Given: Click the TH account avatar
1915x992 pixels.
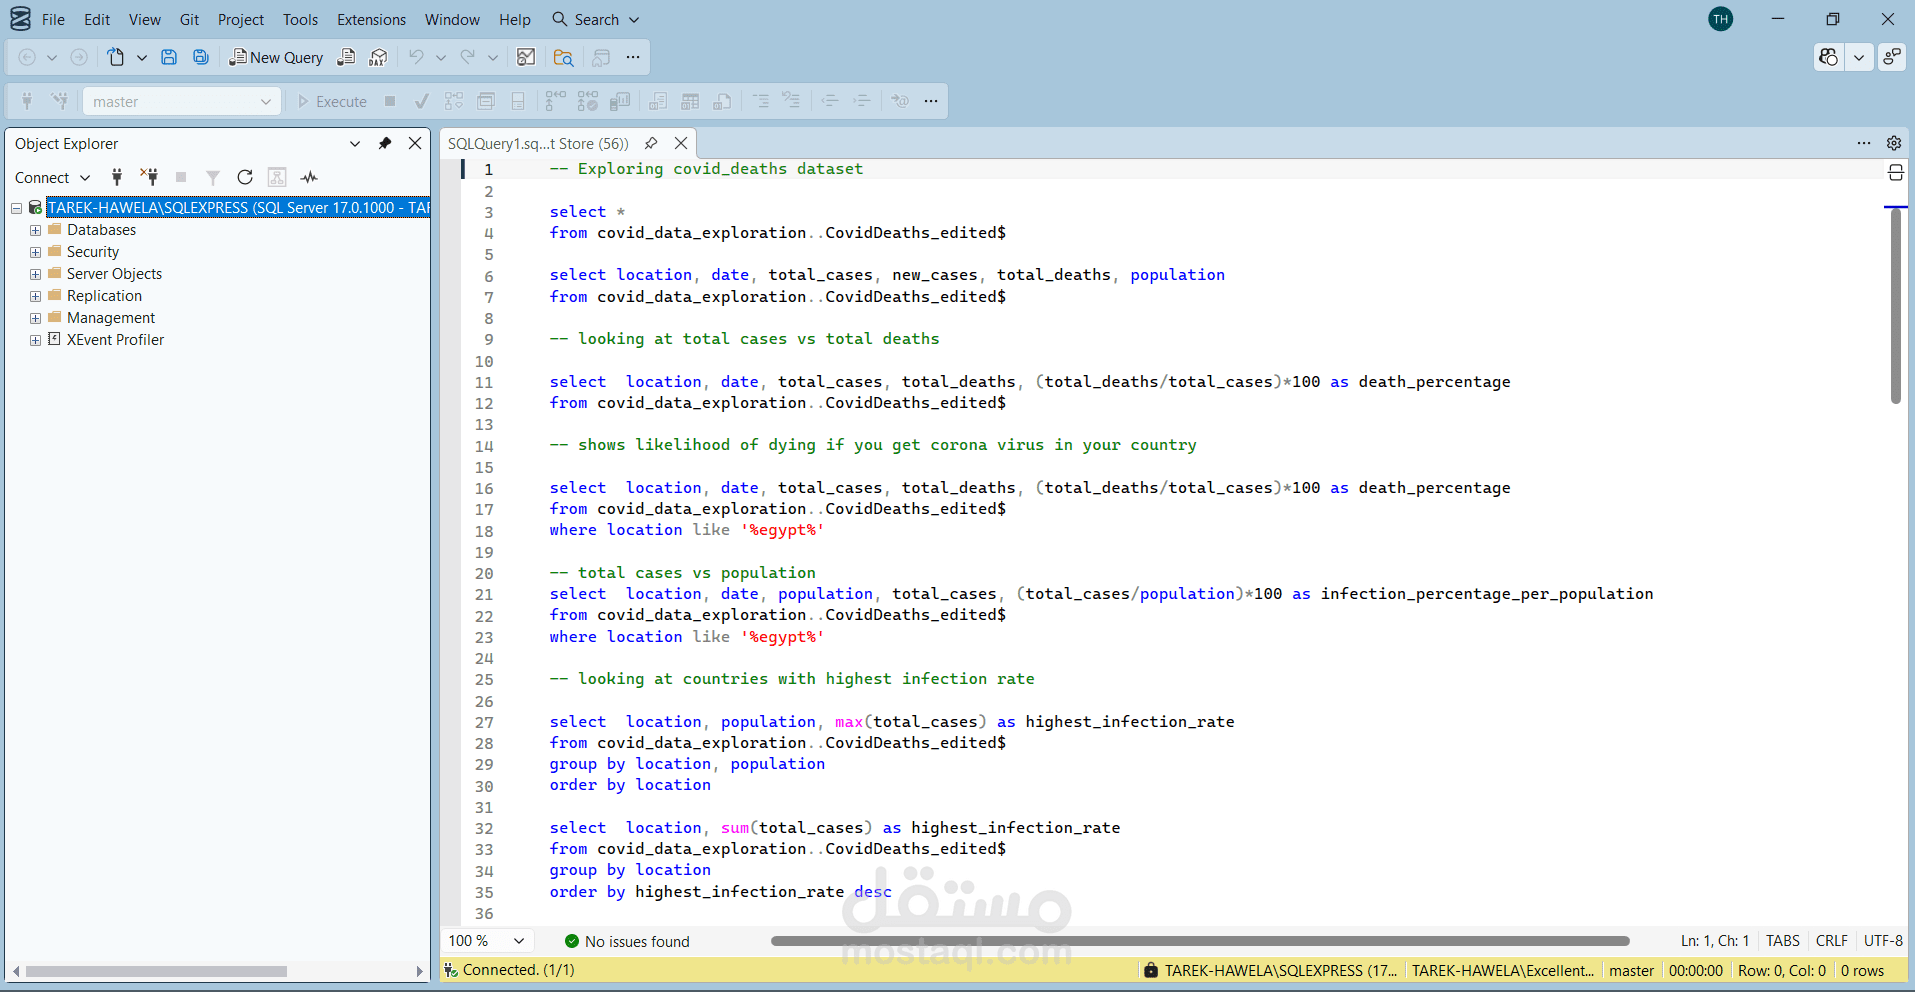Looking at the screenshot, I should [1721, 19].
